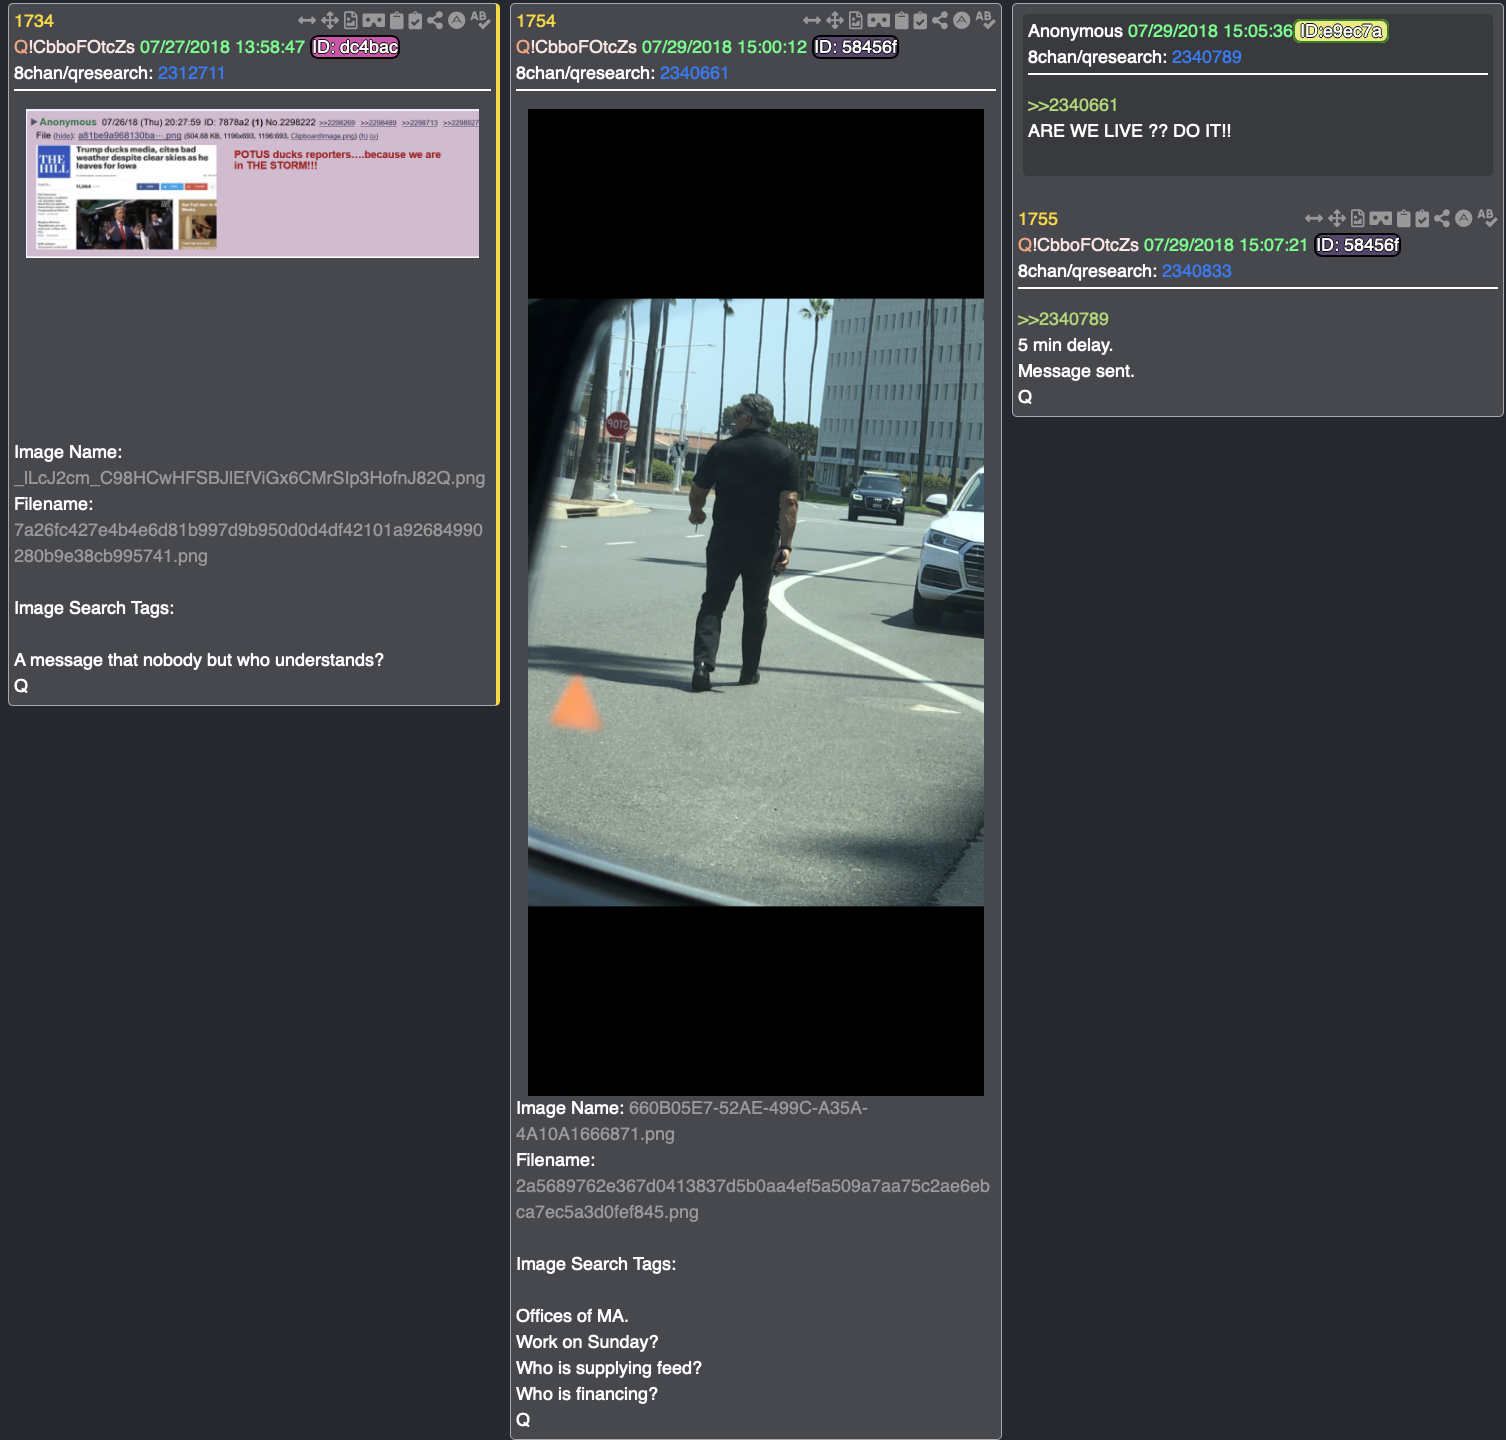
Task: Open the photo of man walking on street
Action: click(756, 602)
